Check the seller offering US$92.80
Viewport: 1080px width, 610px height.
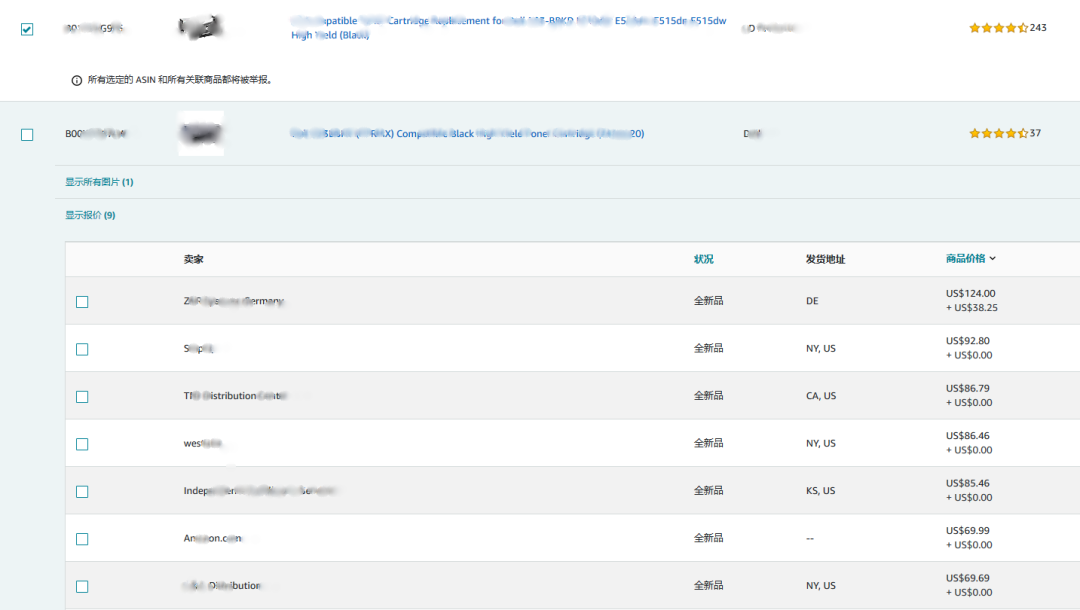click(82, 349)
